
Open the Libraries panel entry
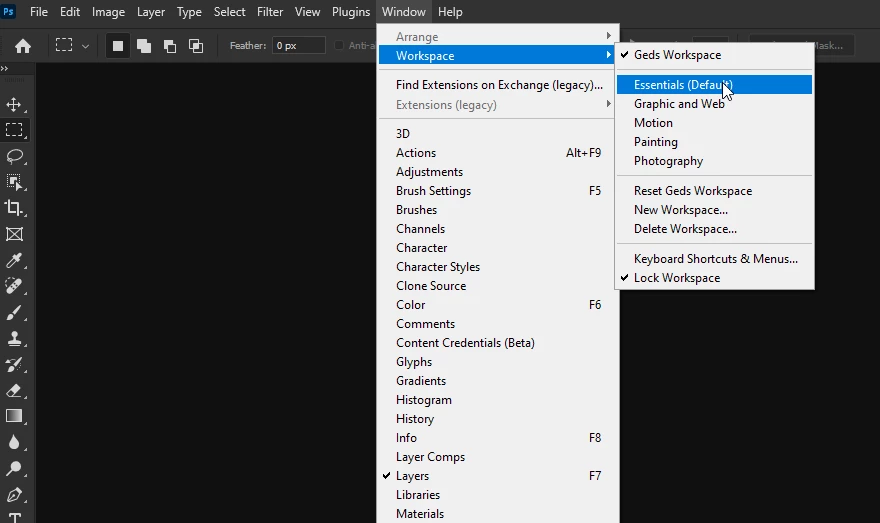498,495
